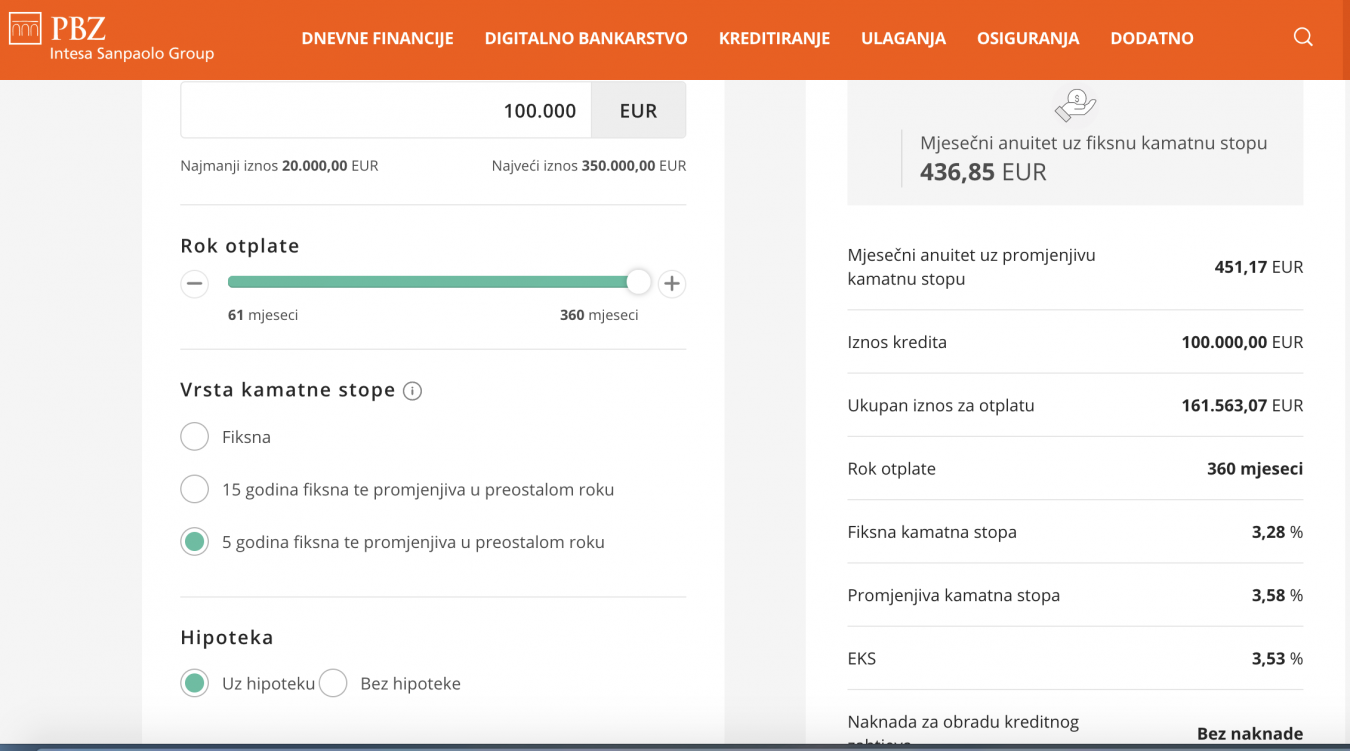
Task: Click the EUR currency box
Action: 638,111
